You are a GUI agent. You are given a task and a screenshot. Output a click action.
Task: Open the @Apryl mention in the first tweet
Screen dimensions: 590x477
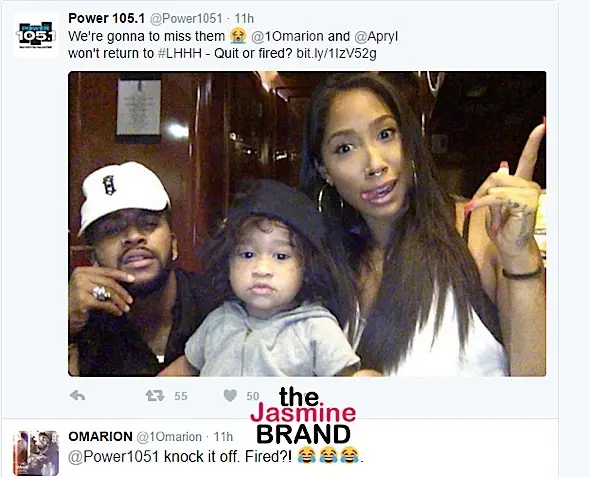(x=376, y=36)
